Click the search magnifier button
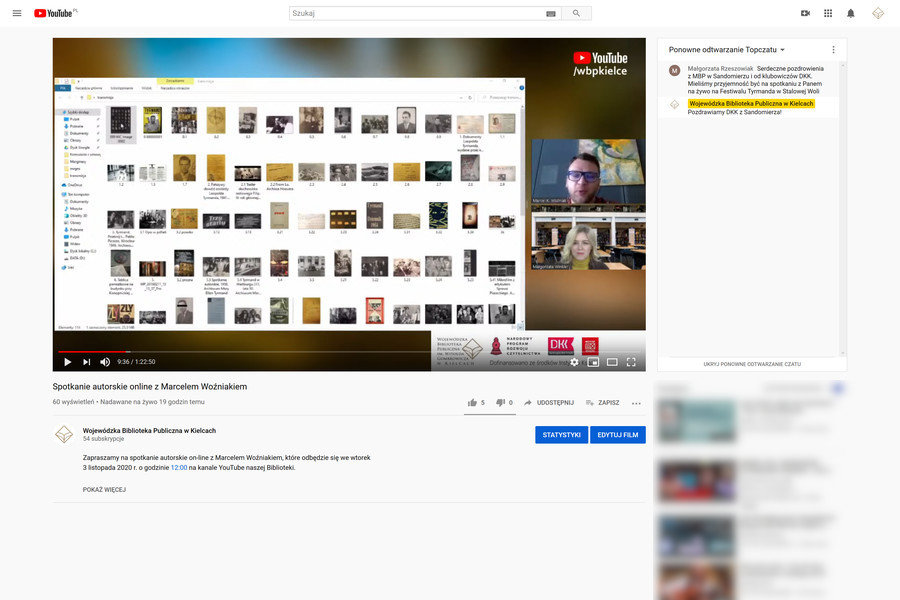Viewport: 900px width, 600px height. point(576,13)
